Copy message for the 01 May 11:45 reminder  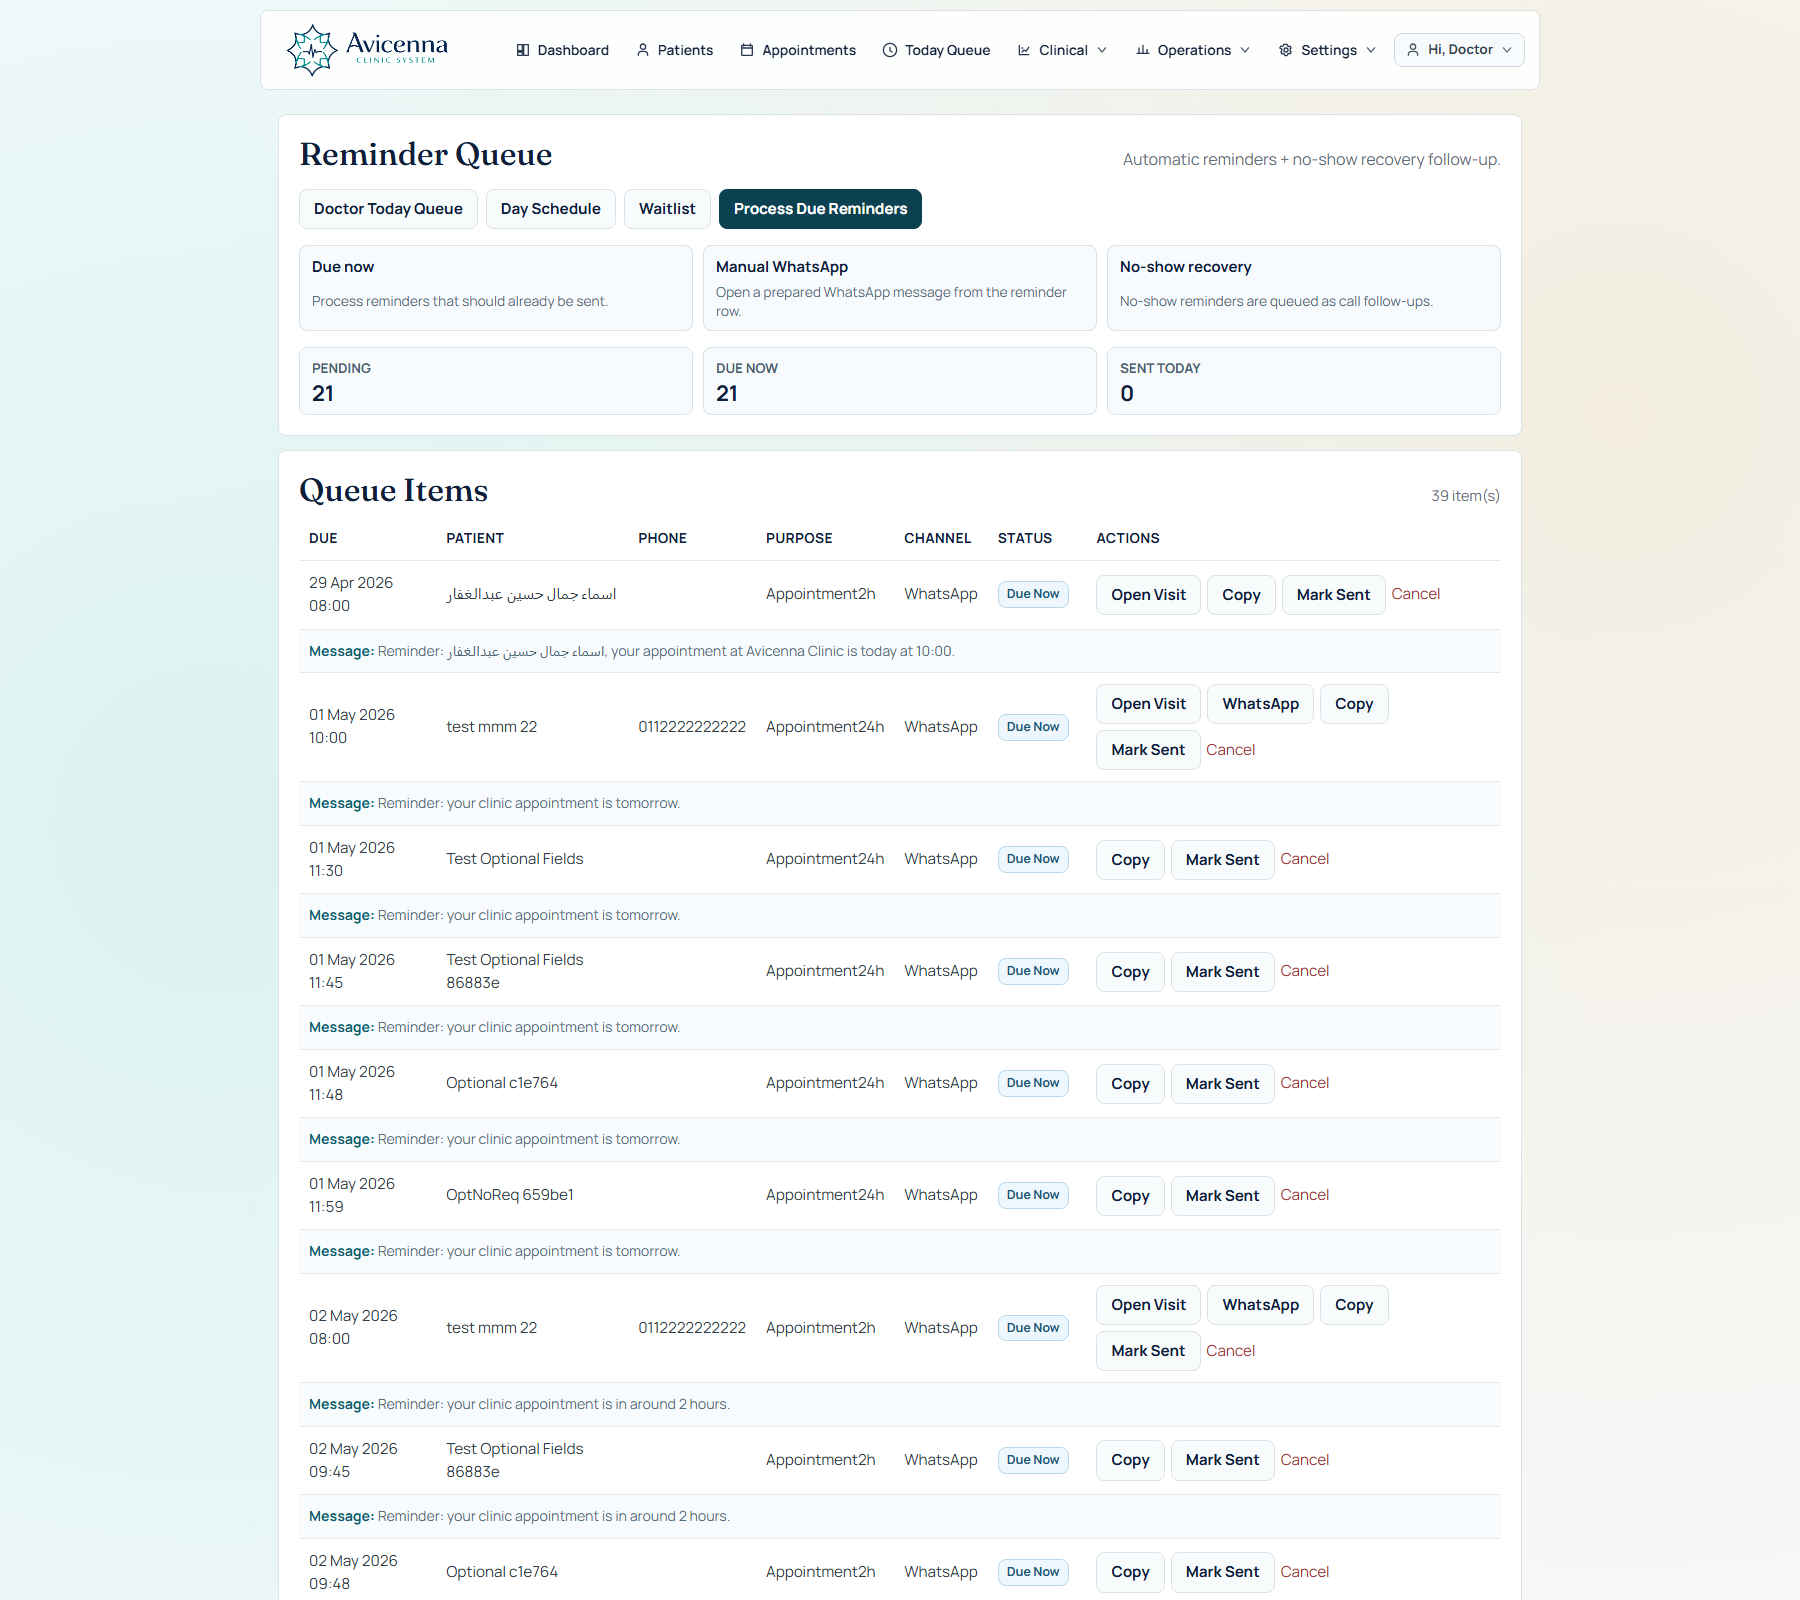pyautogui.click(x=1130, y=972)
